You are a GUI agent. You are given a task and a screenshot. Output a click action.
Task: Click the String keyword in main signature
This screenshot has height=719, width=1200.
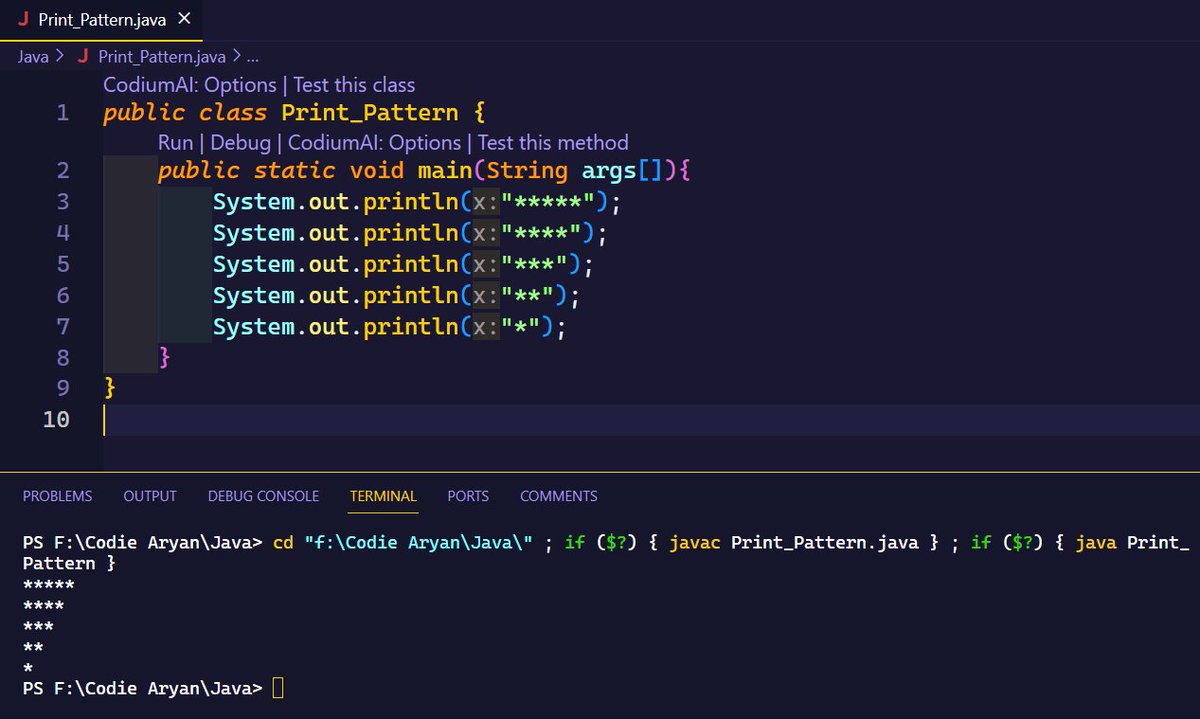tap(527, 171)
